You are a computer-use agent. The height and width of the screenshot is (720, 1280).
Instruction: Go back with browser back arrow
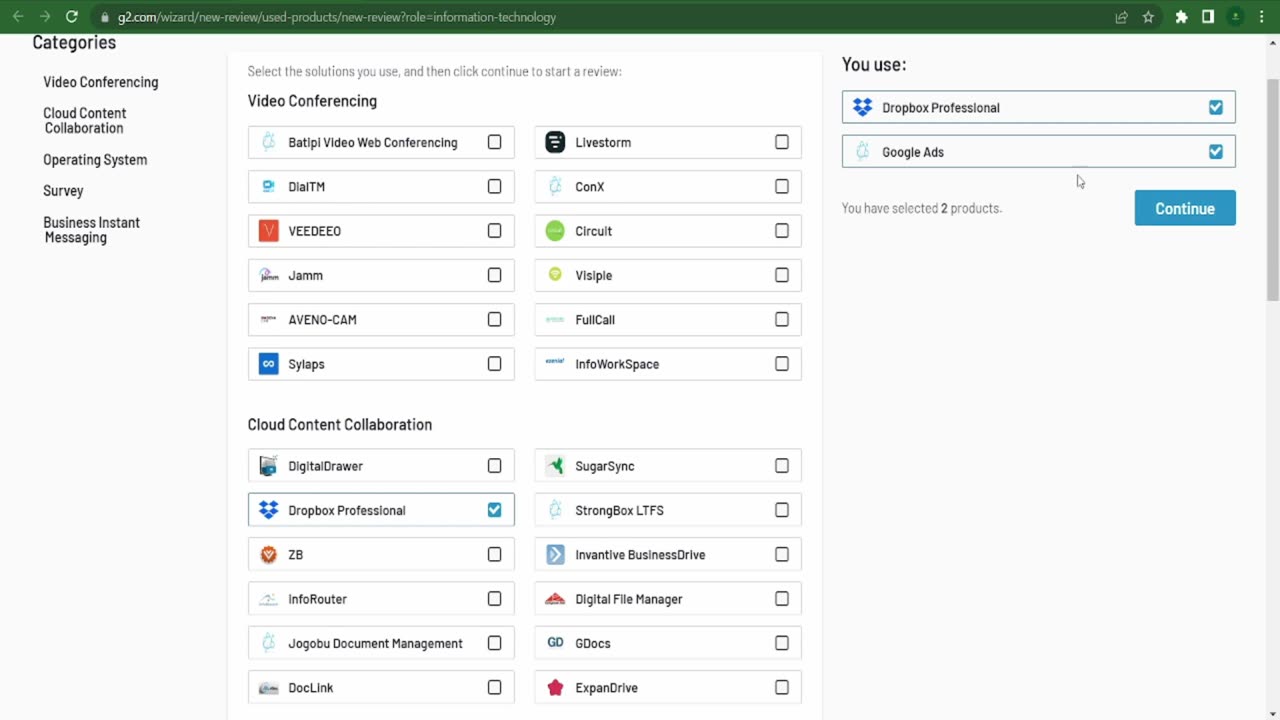(x=17, y=17)
